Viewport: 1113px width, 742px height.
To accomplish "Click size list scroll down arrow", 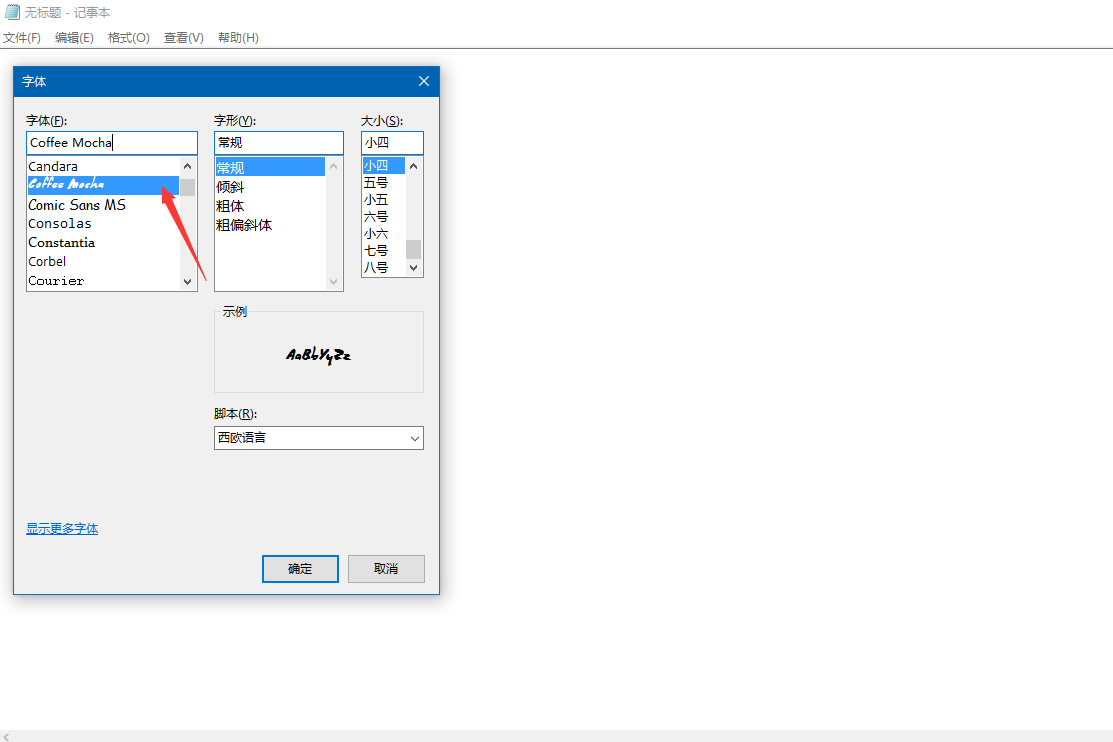I will pos(414,268).
